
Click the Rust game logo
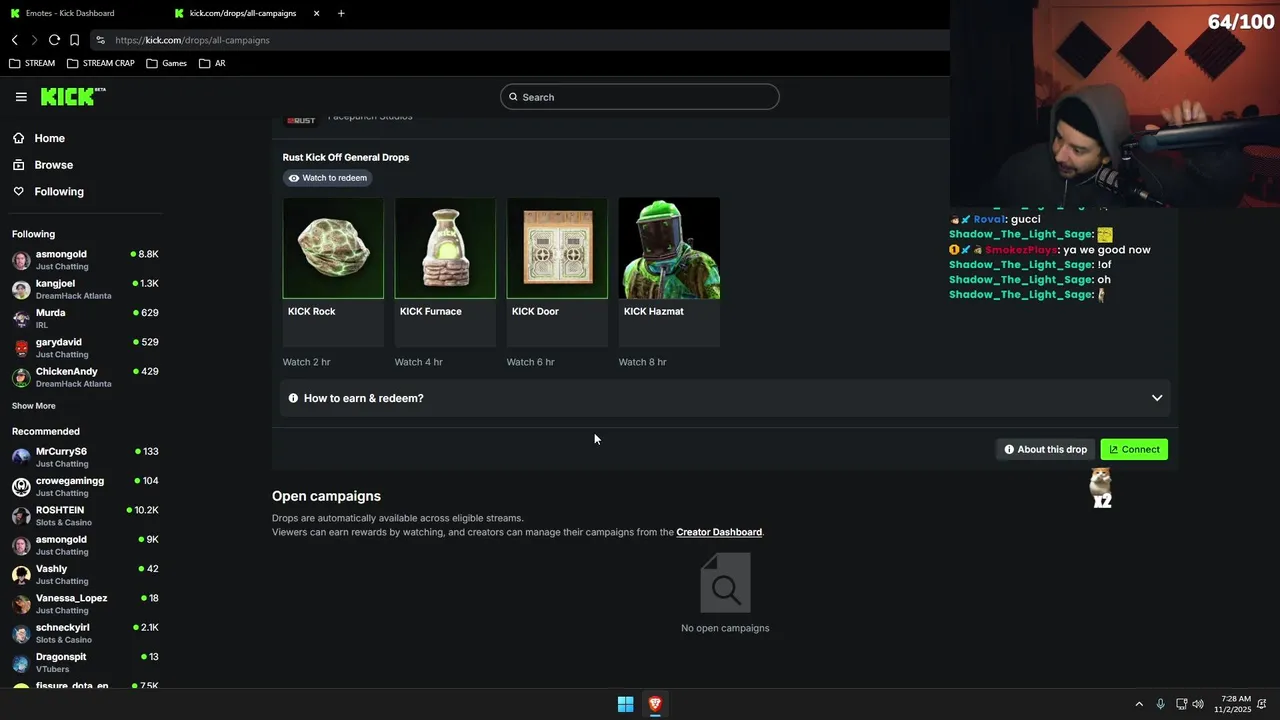(x=301, y=120)
